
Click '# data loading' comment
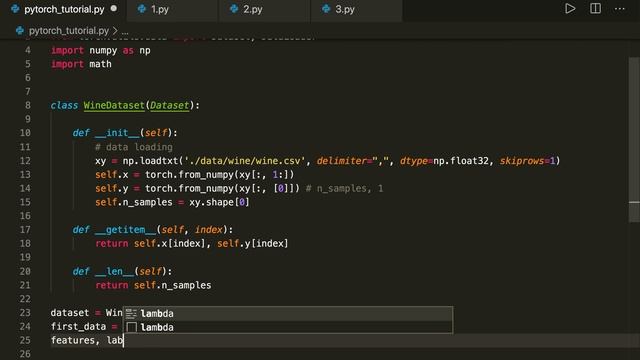pos(133,147)
